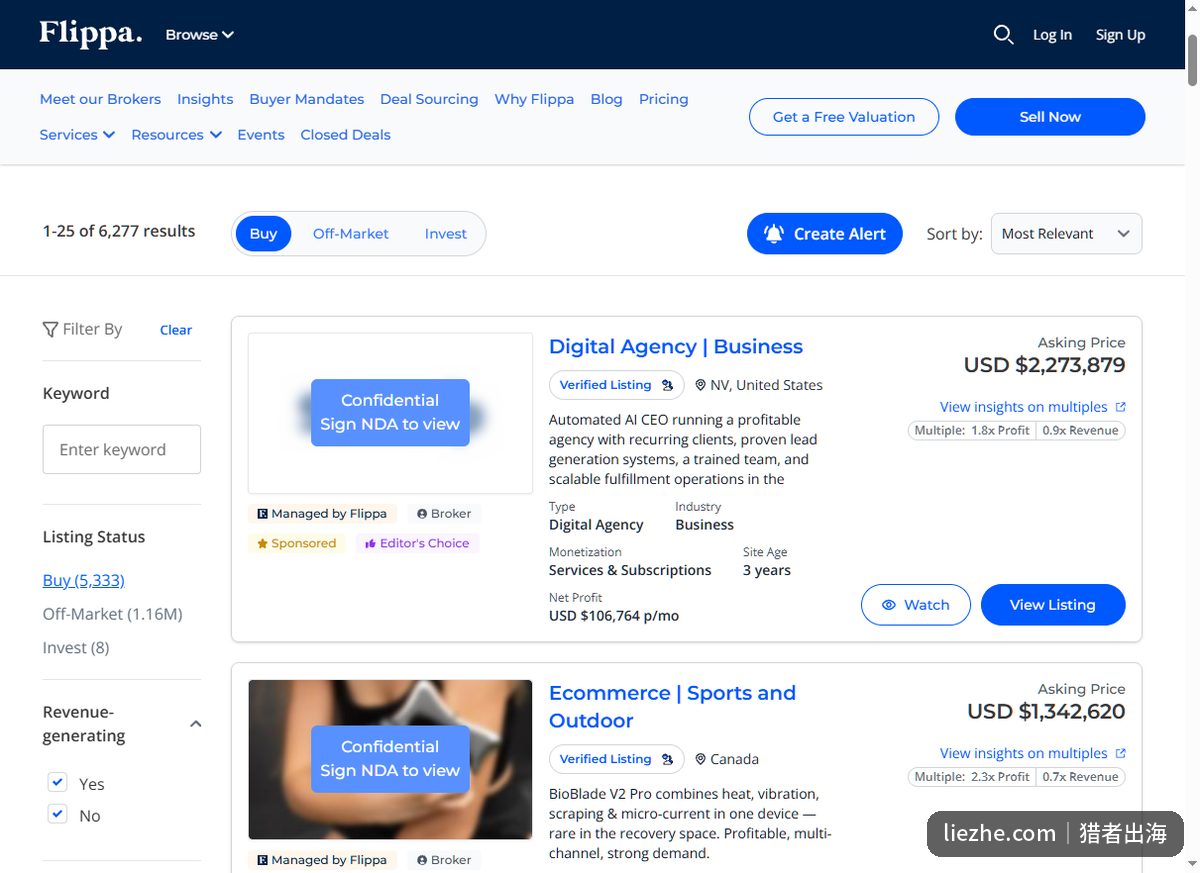Open the Blog link

pyautogui.click(x=606, y=99)
